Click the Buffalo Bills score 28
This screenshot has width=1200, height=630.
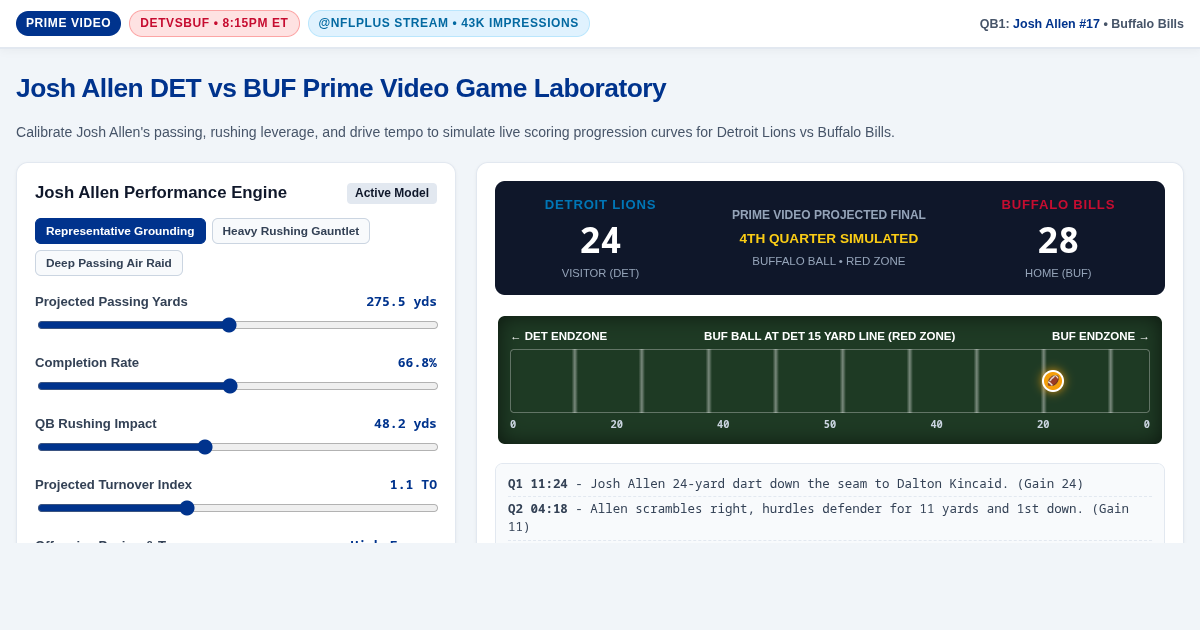pyautogui.click(x=1058, y=241)
